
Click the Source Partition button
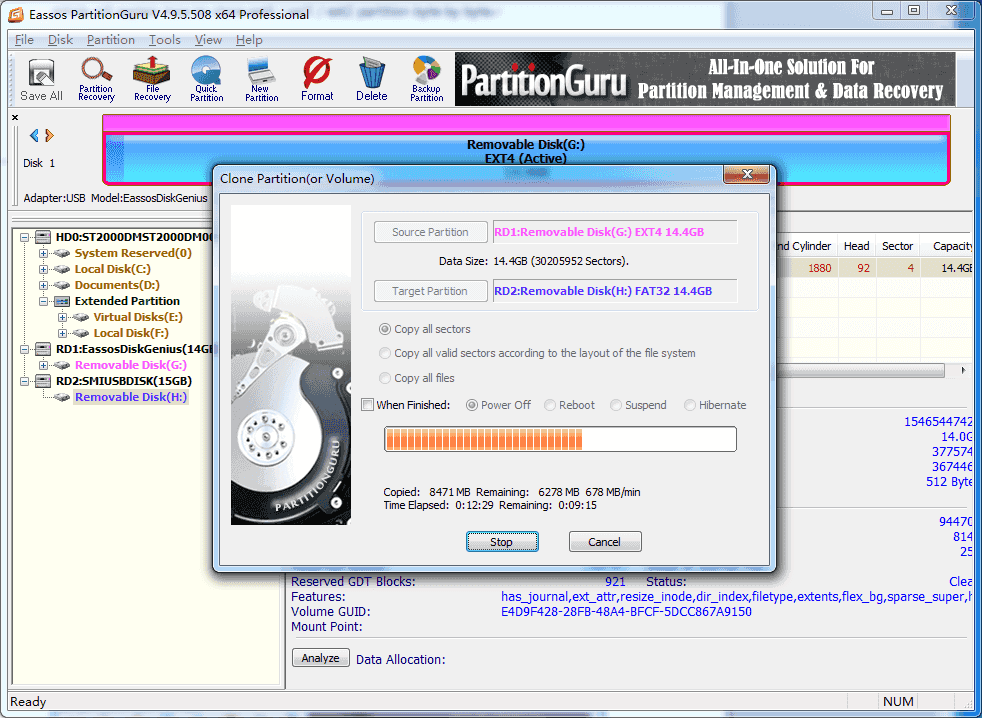[430, 232]
